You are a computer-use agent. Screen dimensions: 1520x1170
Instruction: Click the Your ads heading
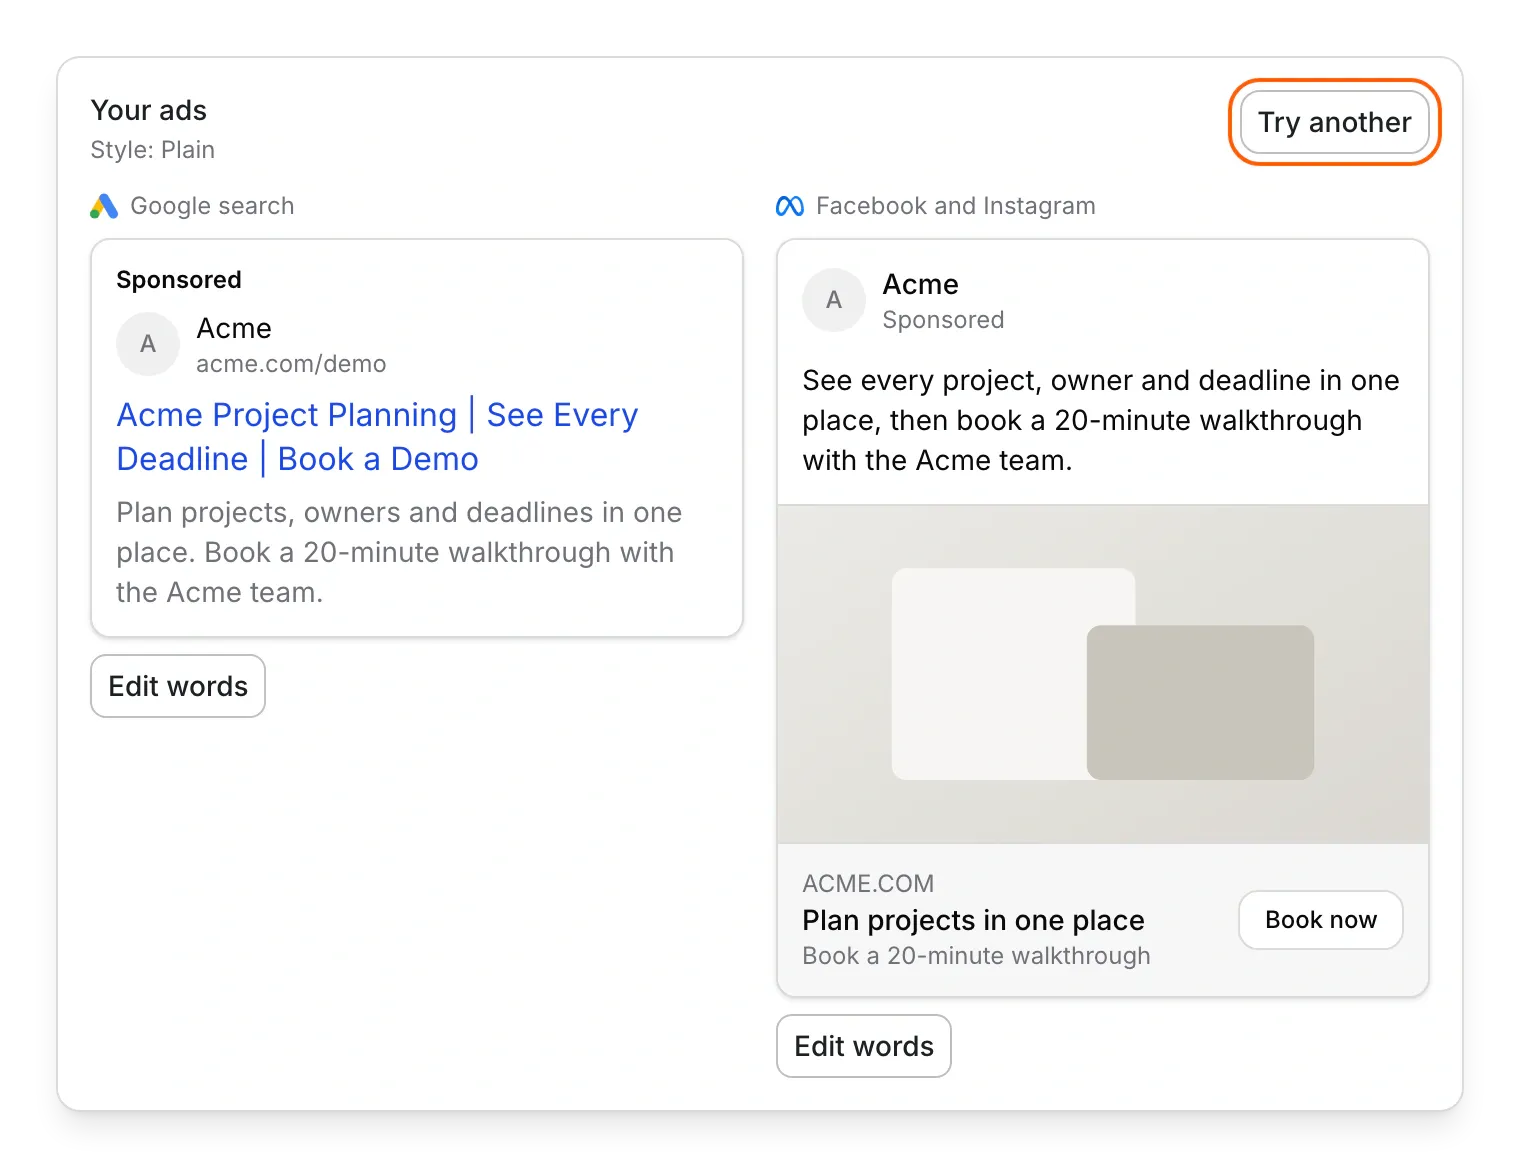pyautogui.click(x=149, y=110)
